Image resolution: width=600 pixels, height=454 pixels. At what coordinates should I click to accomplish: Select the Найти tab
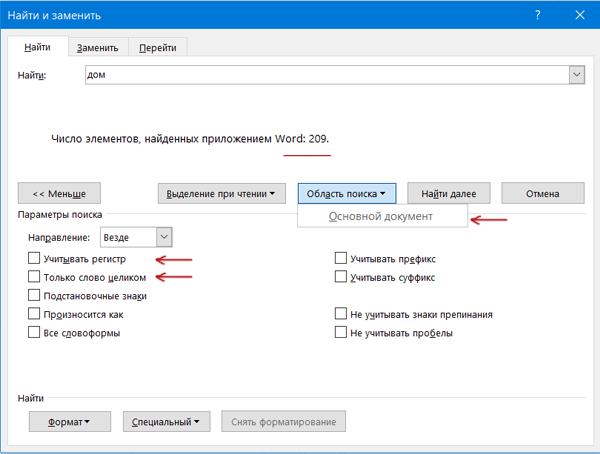coord(38,47)
